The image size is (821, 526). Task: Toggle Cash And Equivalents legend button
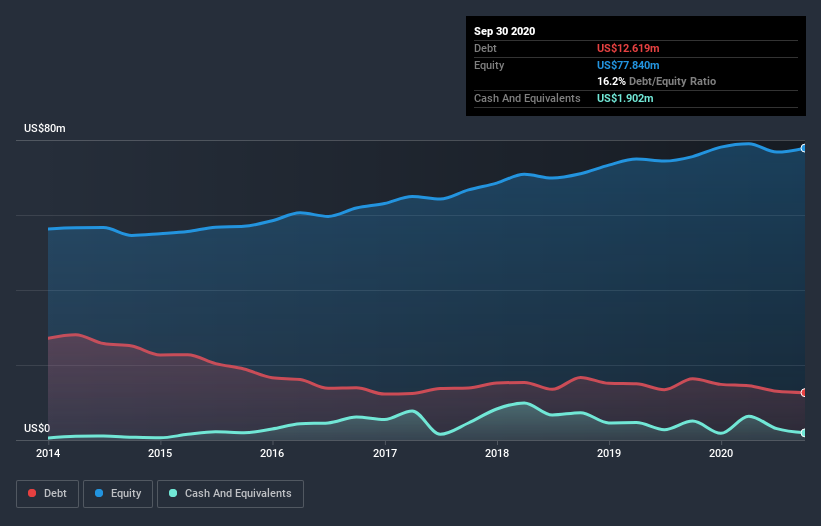click(x=230, y=494)
